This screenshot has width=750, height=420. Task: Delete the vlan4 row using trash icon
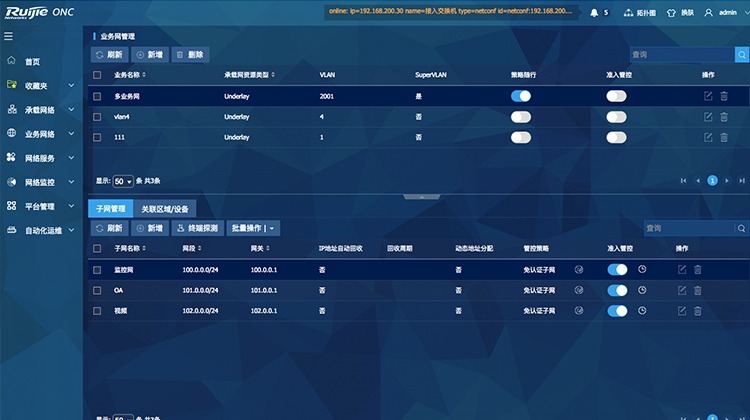click(x=724, y=116)
